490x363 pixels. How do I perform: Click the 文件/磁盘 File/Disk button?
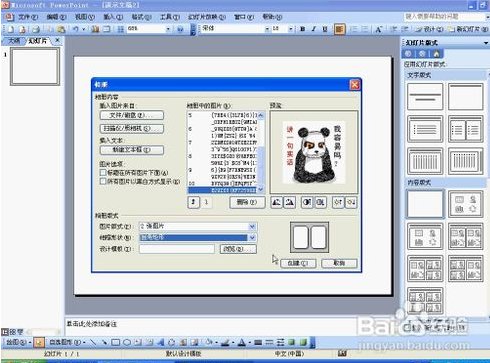[132, 115]
